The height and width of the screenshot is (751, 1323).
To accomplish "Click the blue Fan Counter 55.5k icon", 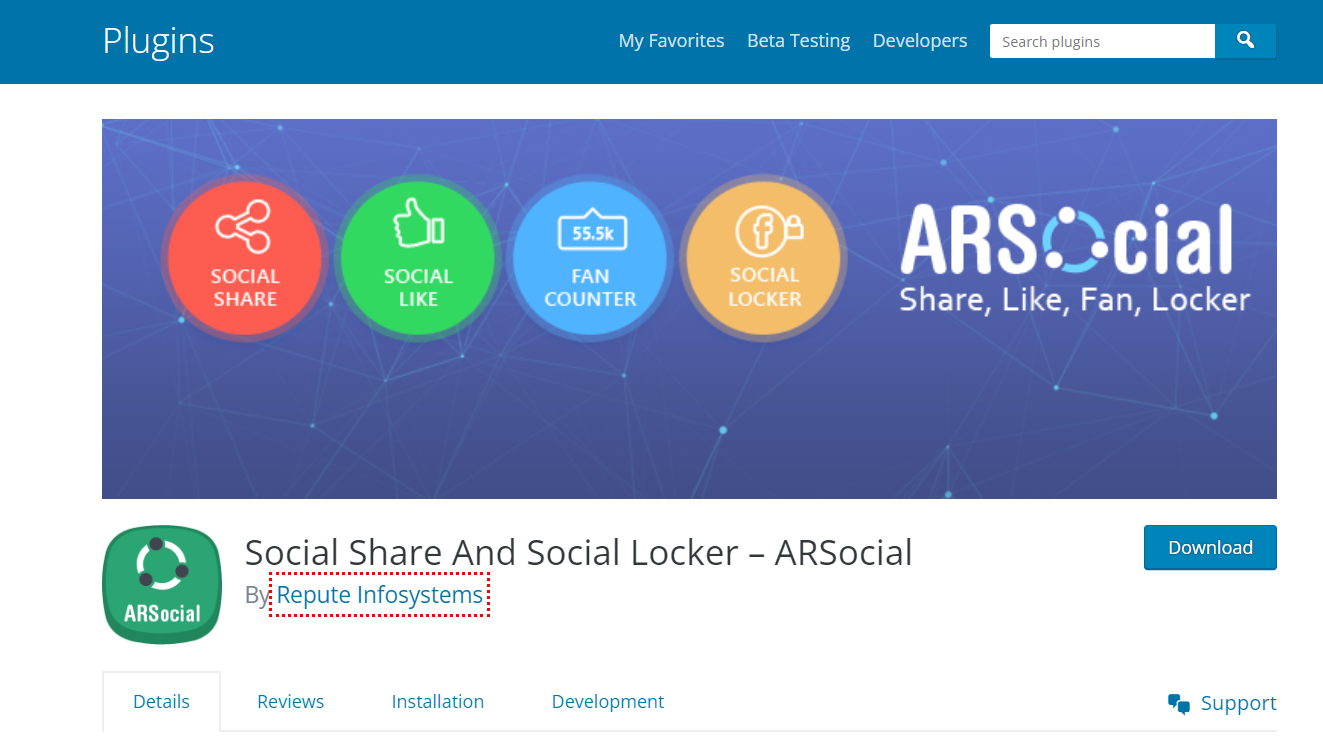I will point(590,257).
